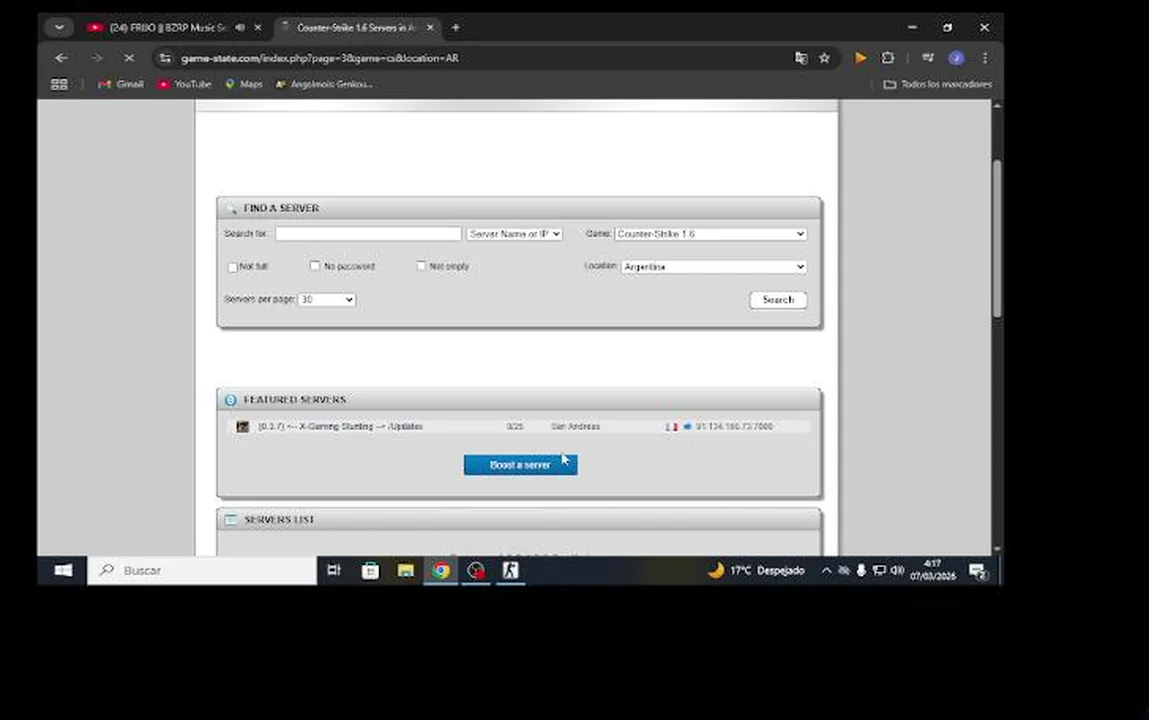Select the Counter-Strike 1.6 Servers tab
1149x720 pixels.
point(356,28)
